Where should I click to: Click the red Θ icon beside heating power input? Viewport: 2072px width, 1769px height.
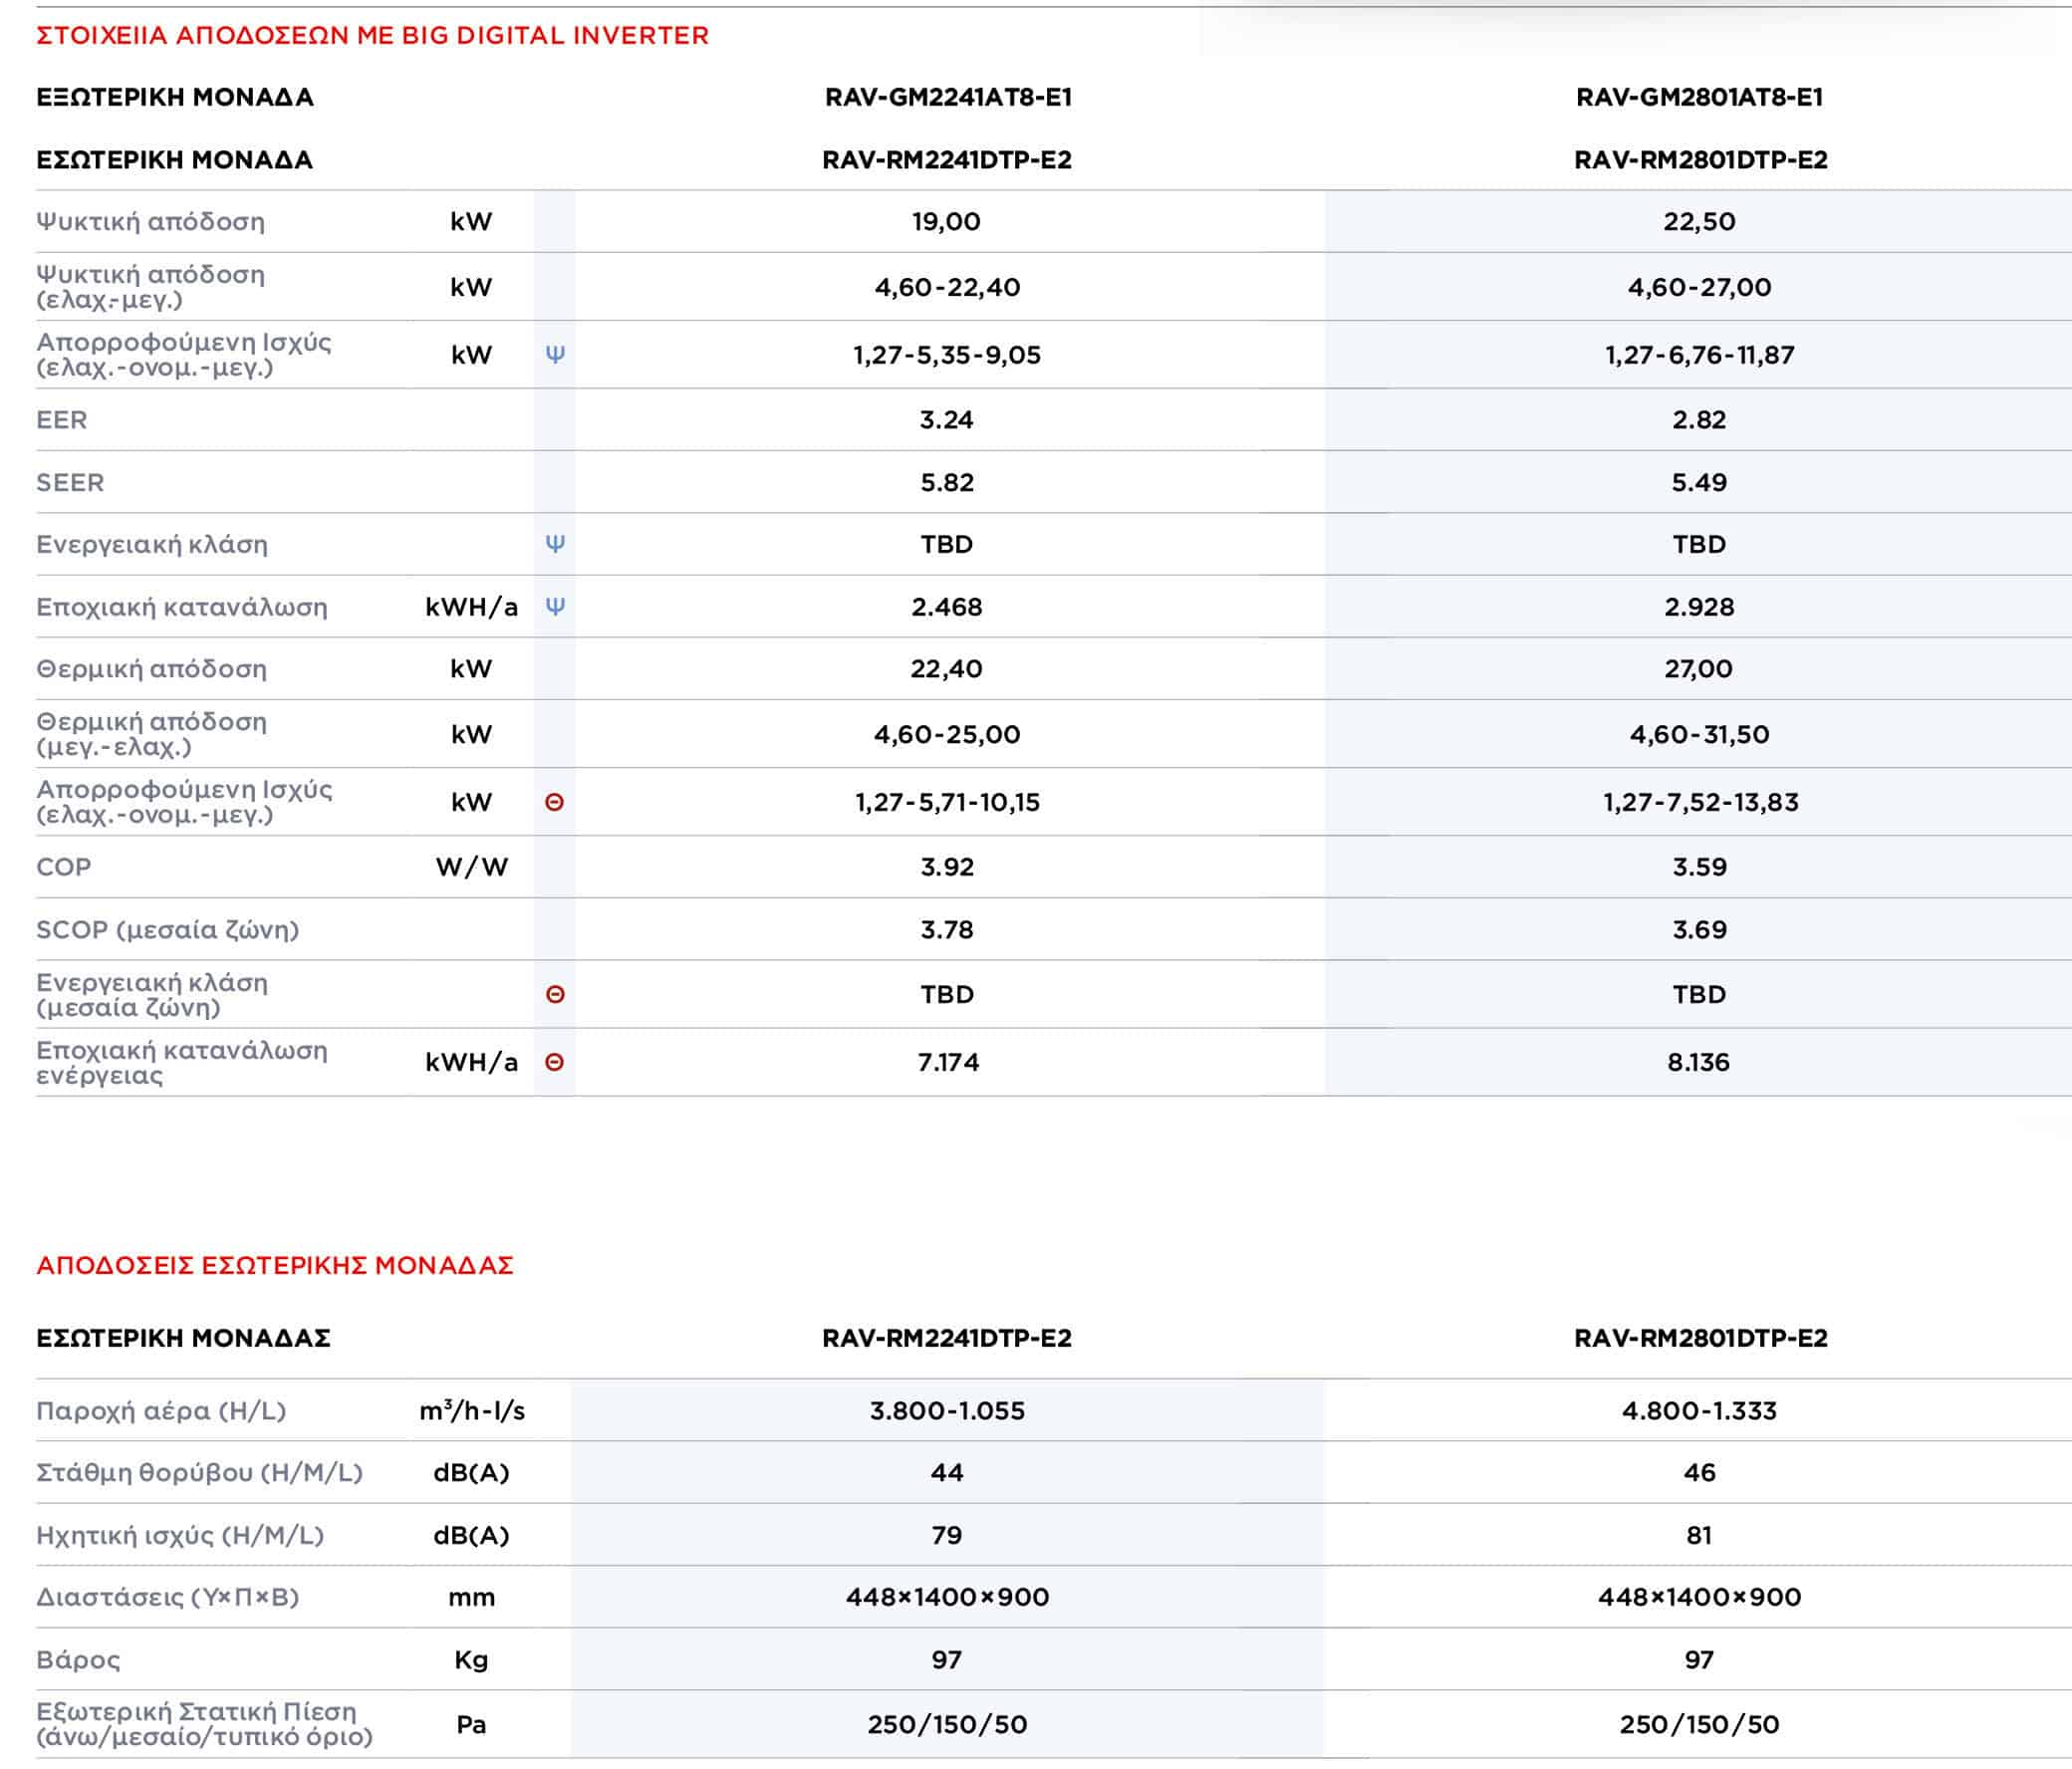(555, 802)
